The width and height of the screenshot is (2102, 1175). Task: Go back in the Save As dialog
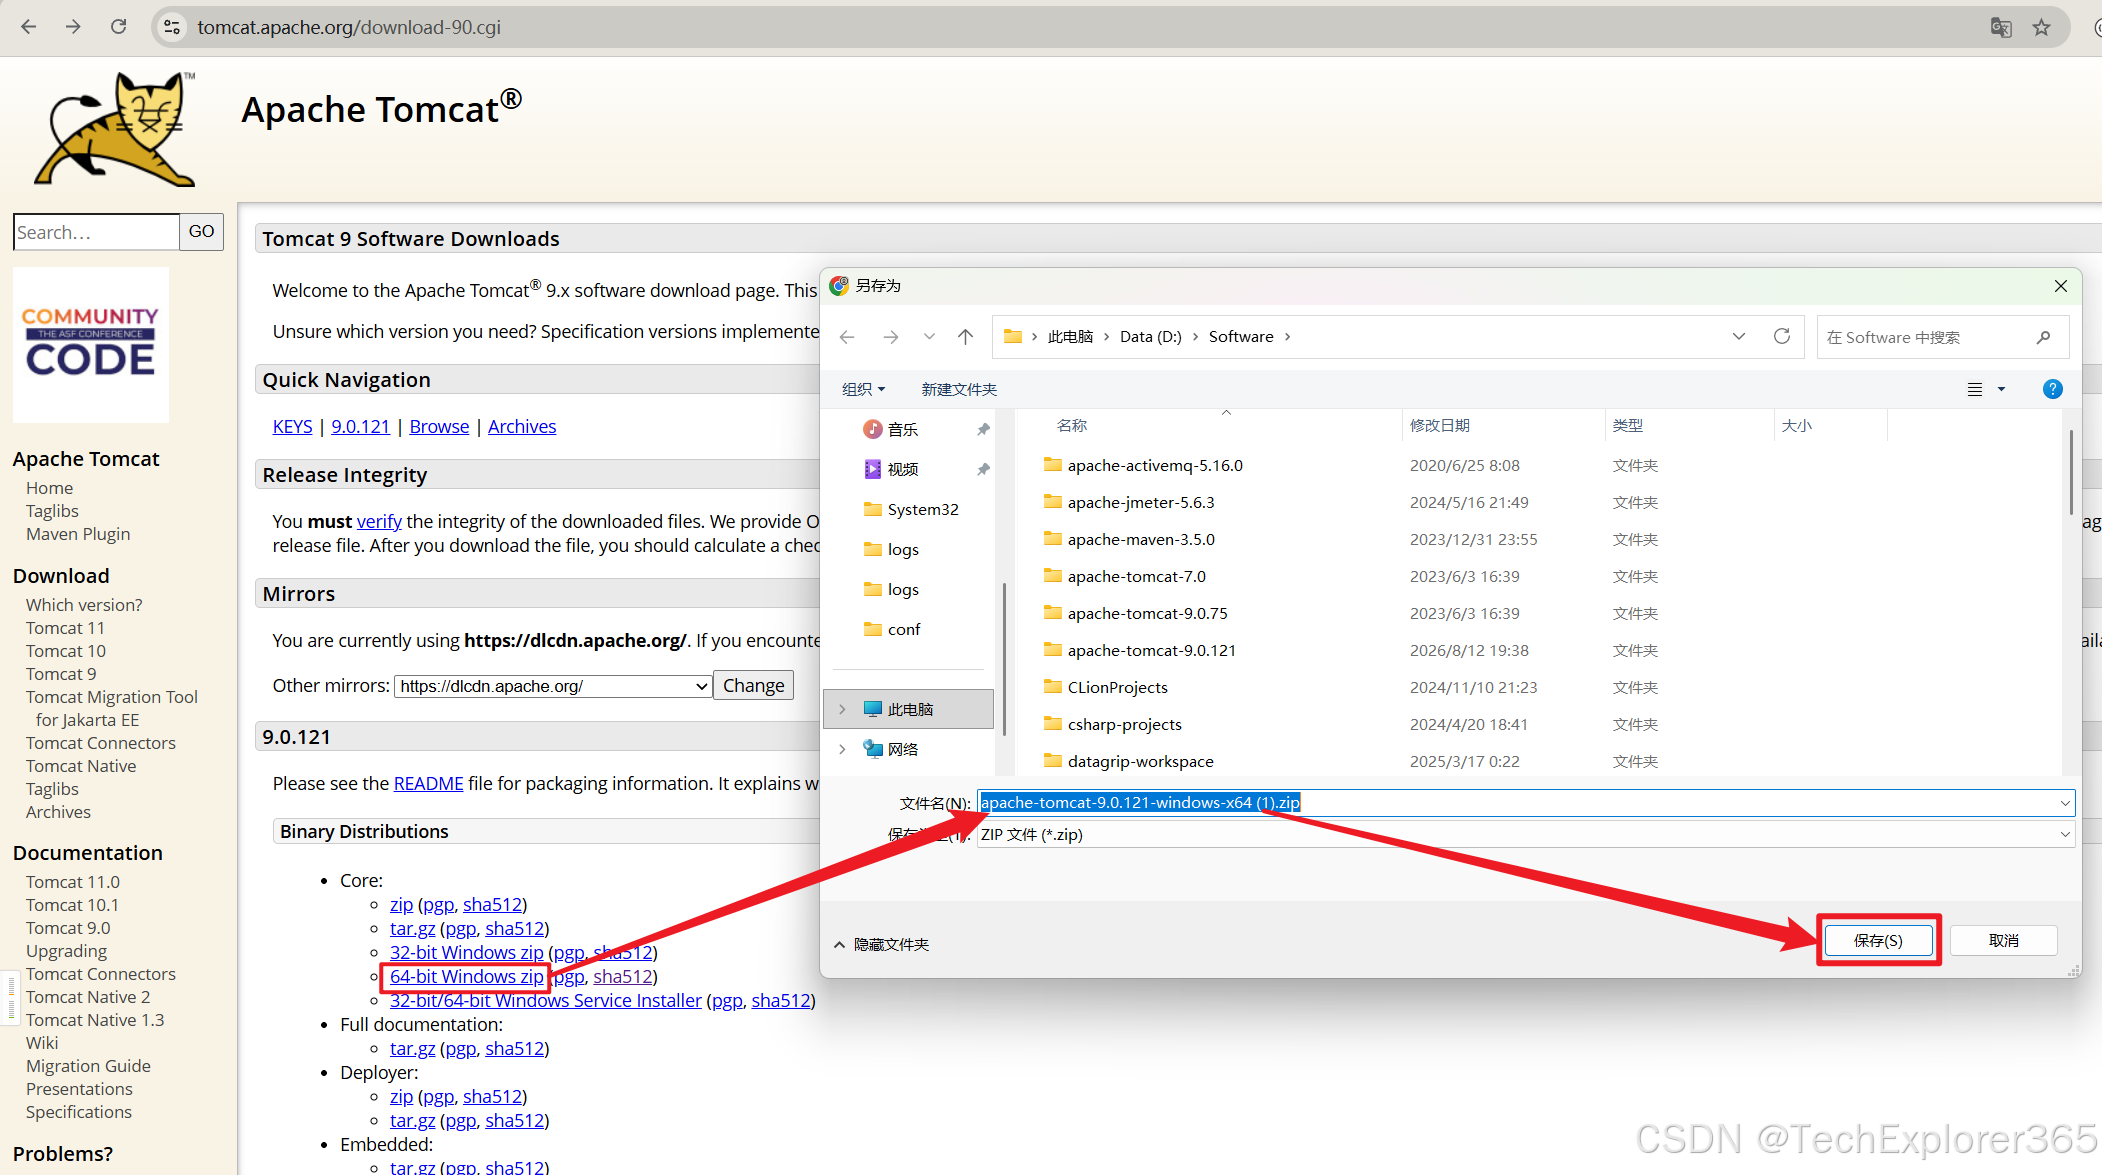[847, 337]
